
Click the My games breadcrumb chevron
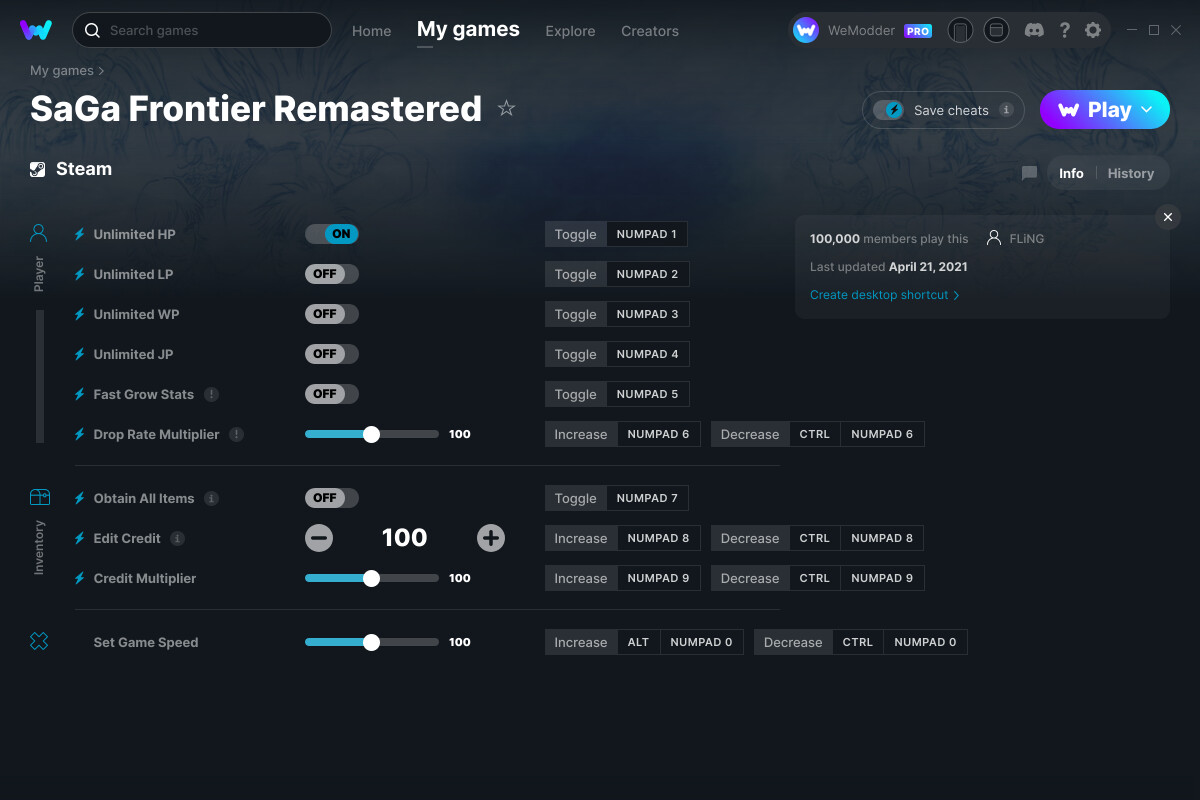(102, 71)
